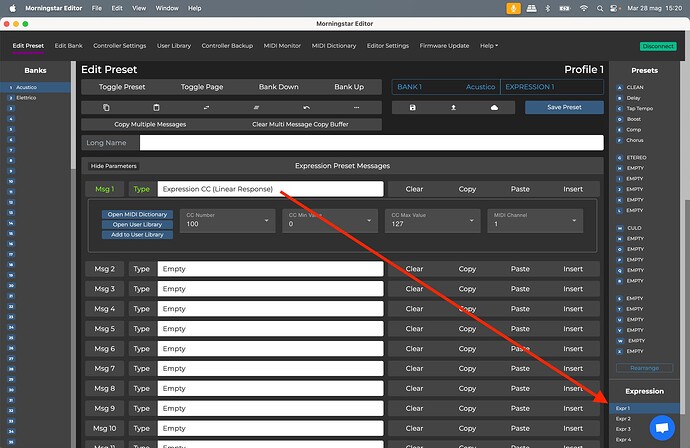The width and height of the screenshot is (690, 448).
Task: Open Msg 1 Type selector
Action: tap(270, 189)
